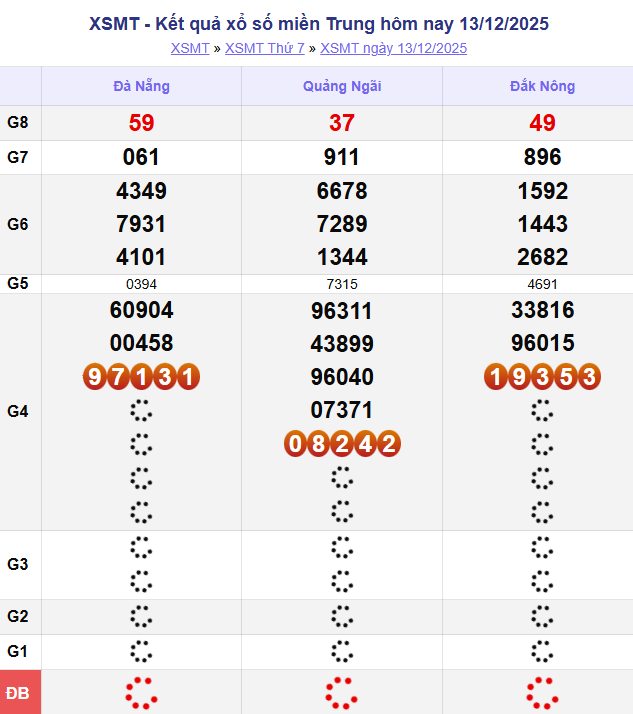
Task: Click the XSMT breadcrumb link
Action: pyautogui.click(x=190, y=48)
